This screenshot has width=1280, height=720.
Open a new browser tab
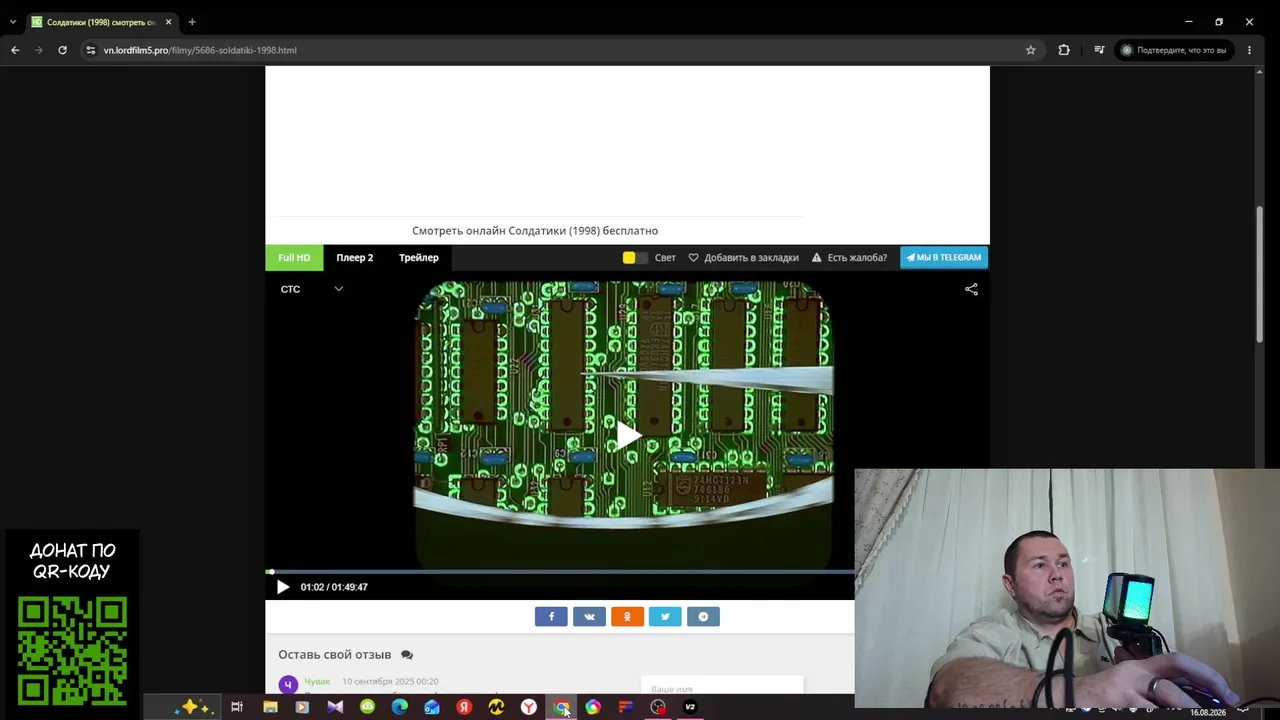192,22
